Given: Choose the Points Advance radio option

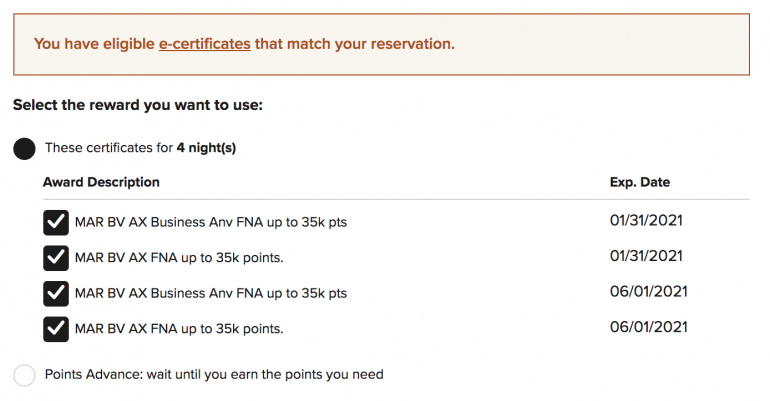Looking at the screenshot, I should (24, 375).
